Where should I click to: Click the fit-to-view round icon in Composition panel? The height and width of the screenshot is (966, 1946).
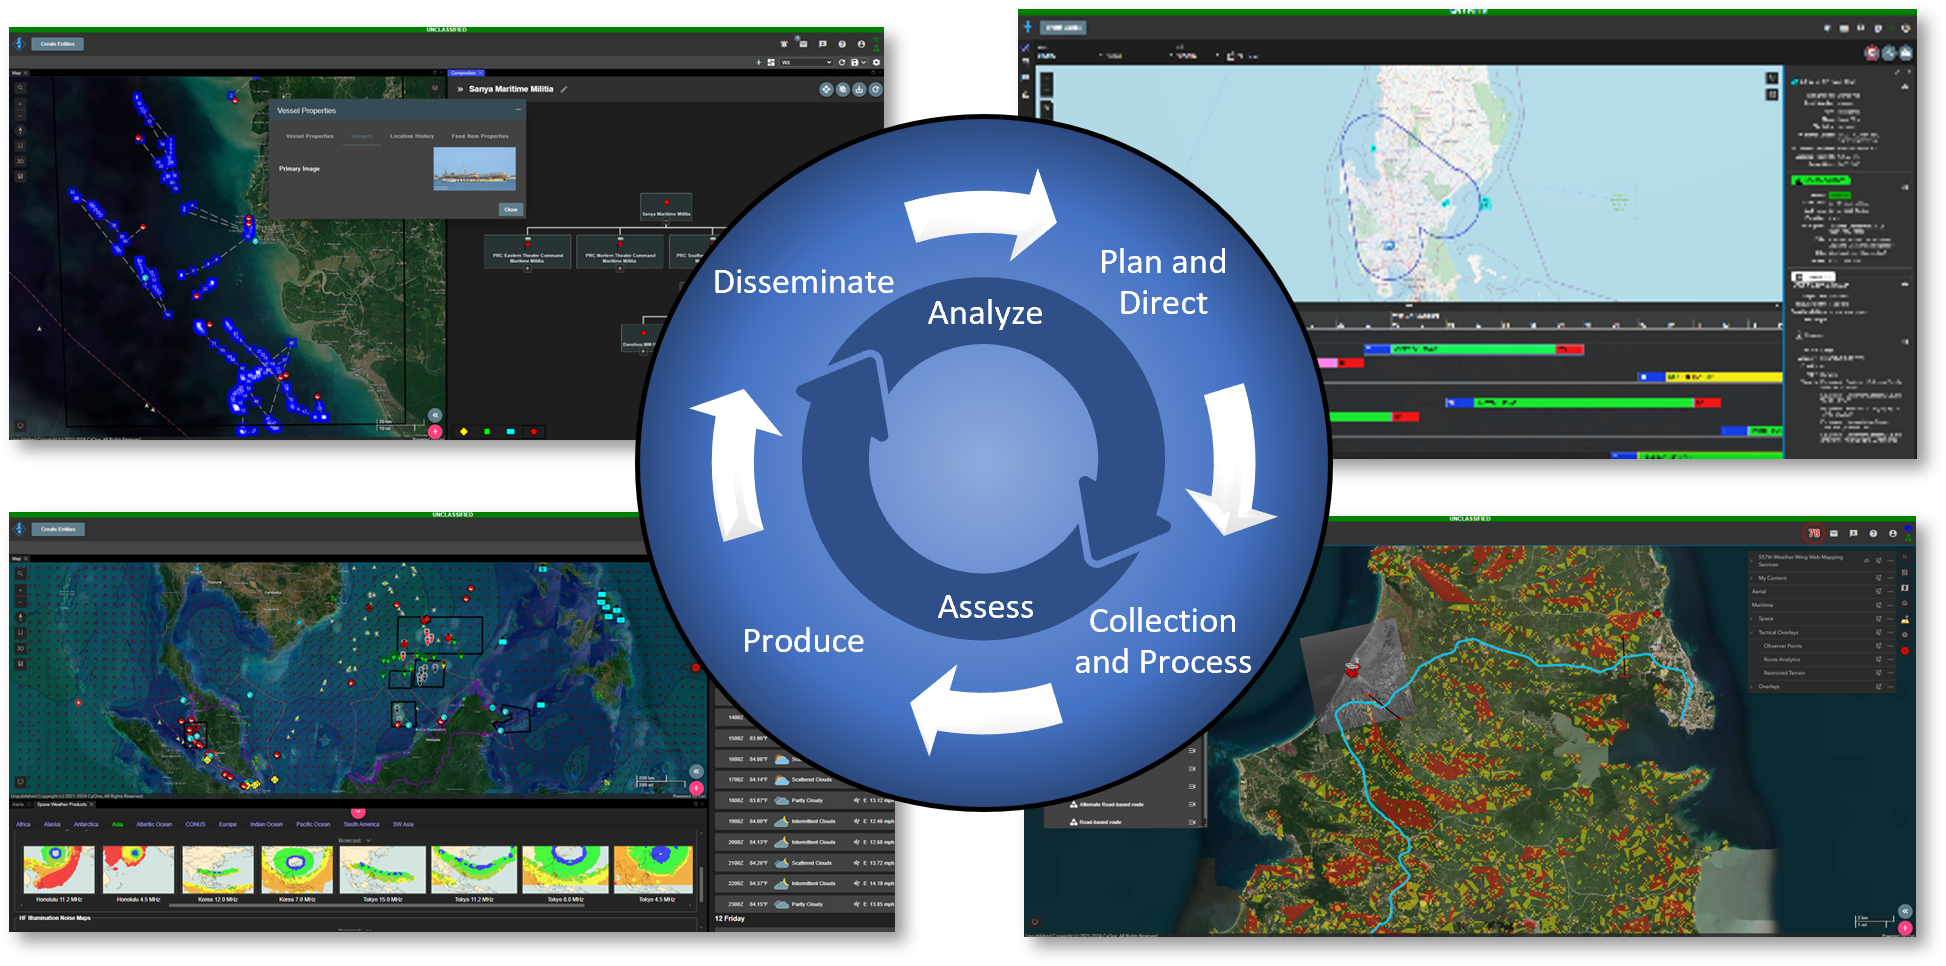coord(826,89)
